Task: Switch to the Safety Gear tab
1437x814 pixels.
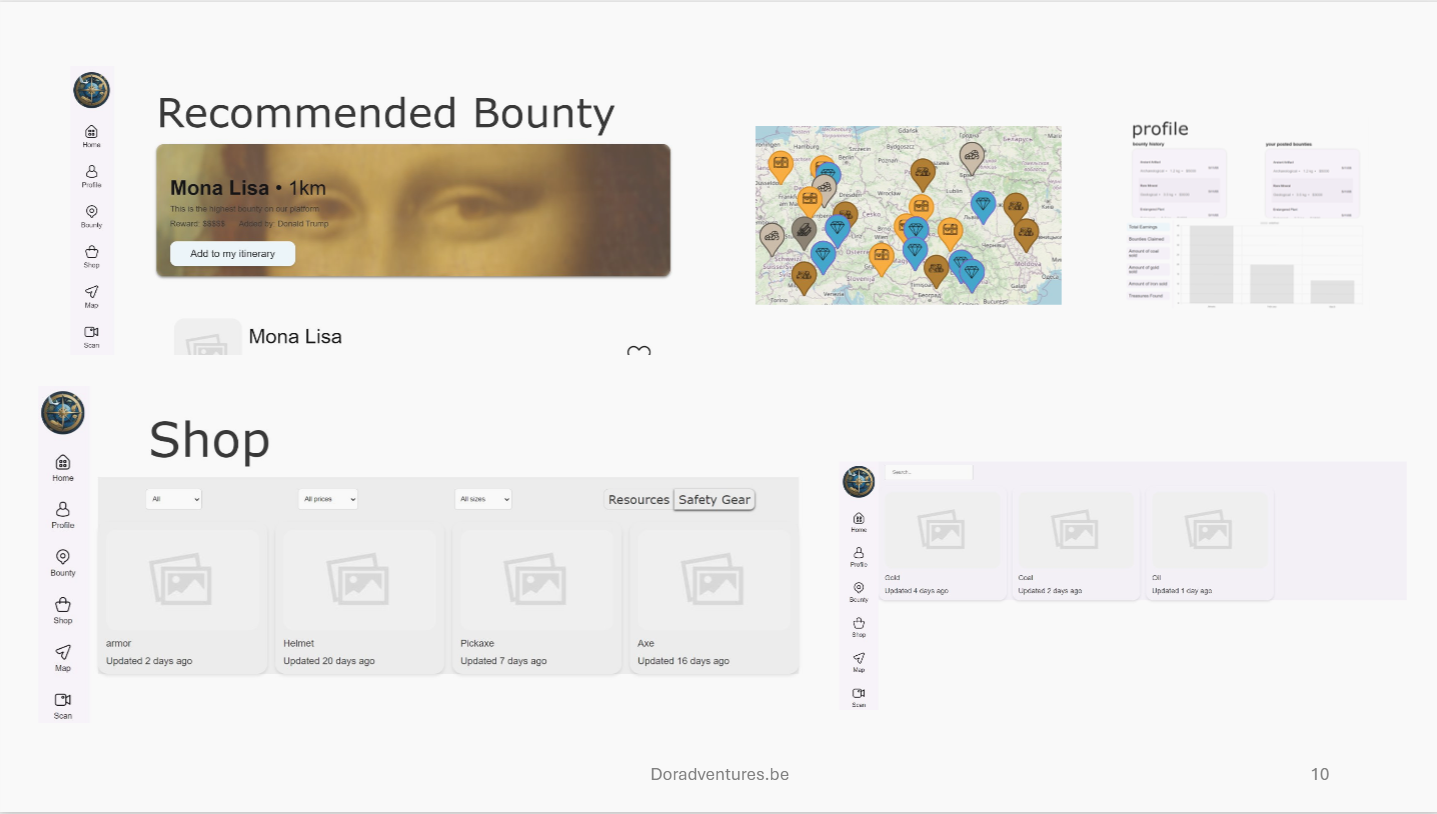Action: 714,500
